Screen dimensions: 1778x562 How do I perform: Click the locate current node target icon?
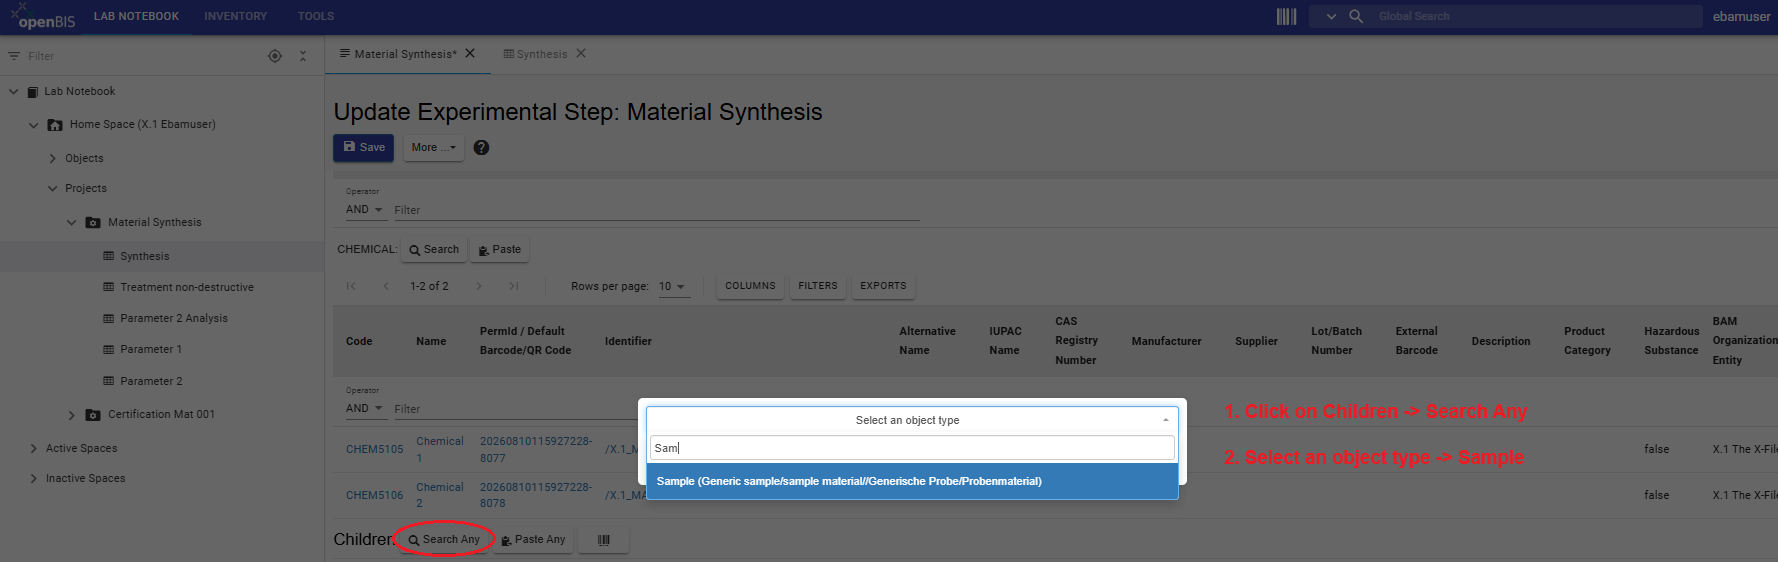[275, 56]
